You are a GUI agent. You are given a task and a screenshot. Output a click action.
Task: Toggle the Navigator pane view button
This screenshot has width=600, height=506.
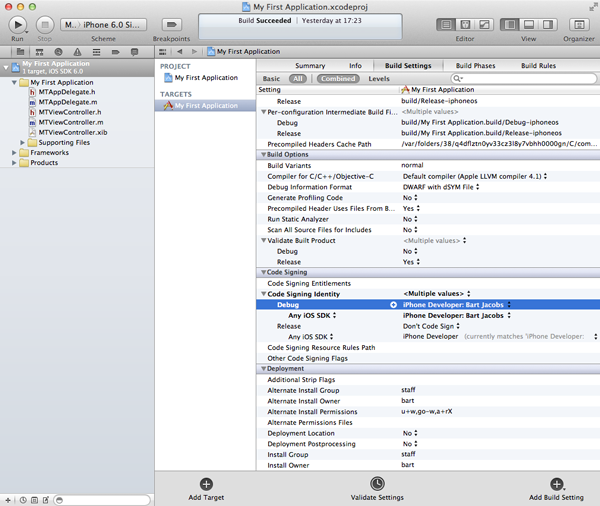510,25
